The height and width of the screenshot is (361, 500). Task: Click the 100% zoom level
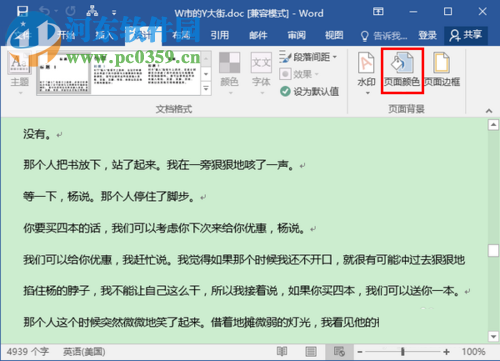473,352
